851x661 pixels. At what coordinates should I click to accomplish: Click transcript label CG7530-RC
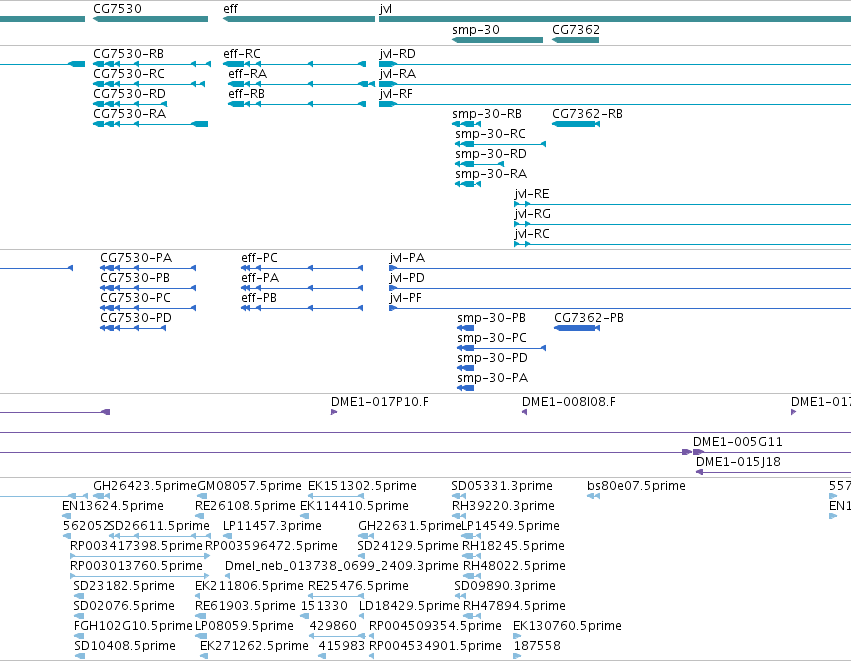[129, 74]
